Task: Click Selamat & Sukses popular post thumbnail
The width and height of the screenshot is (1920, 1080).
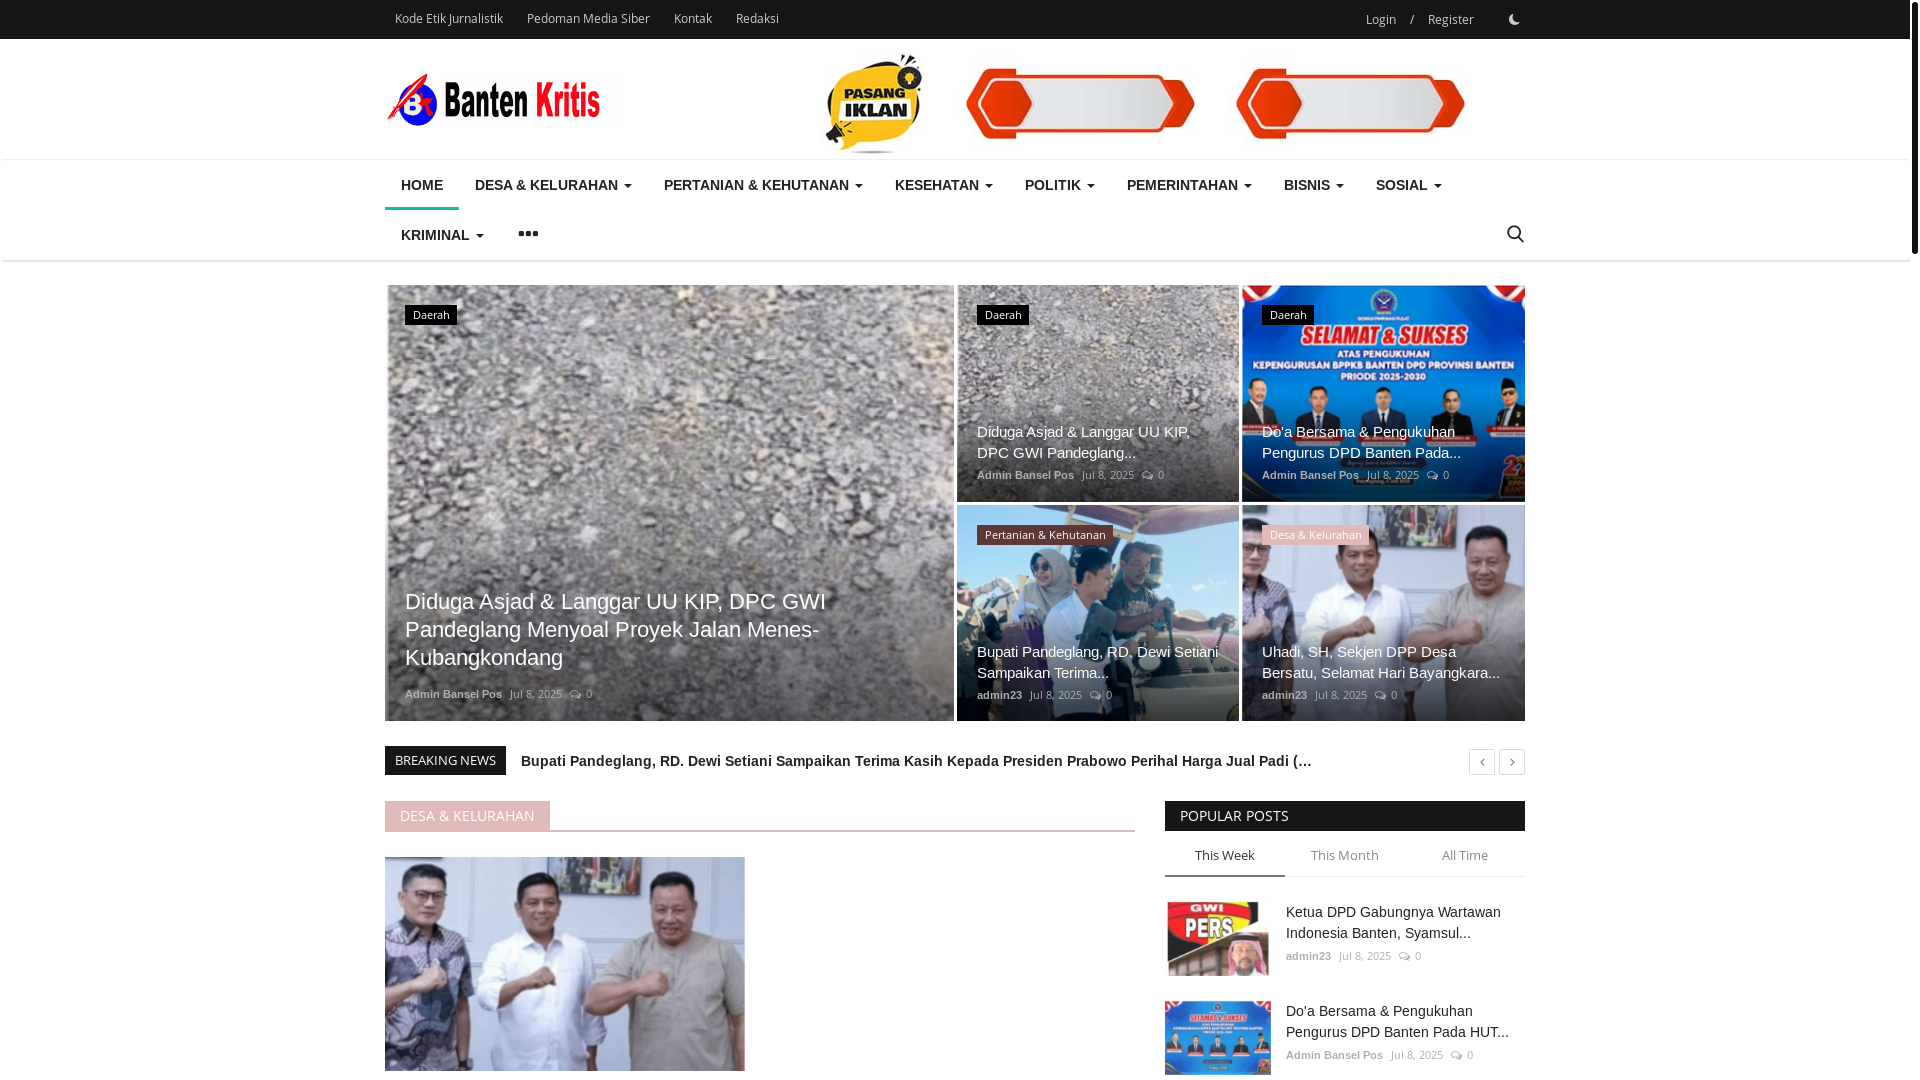Action: 1218,1038
